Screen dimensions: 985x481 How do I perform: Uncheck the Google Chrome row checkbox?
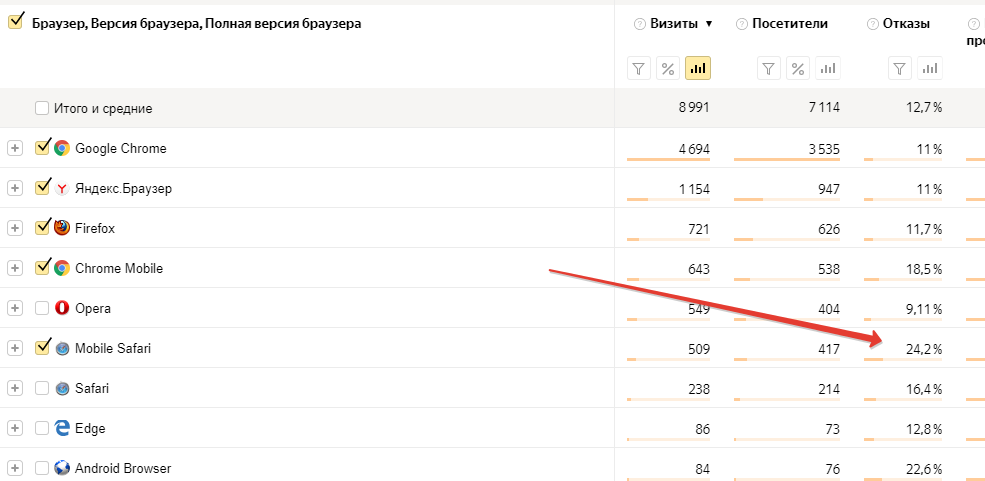click(42, 148)
